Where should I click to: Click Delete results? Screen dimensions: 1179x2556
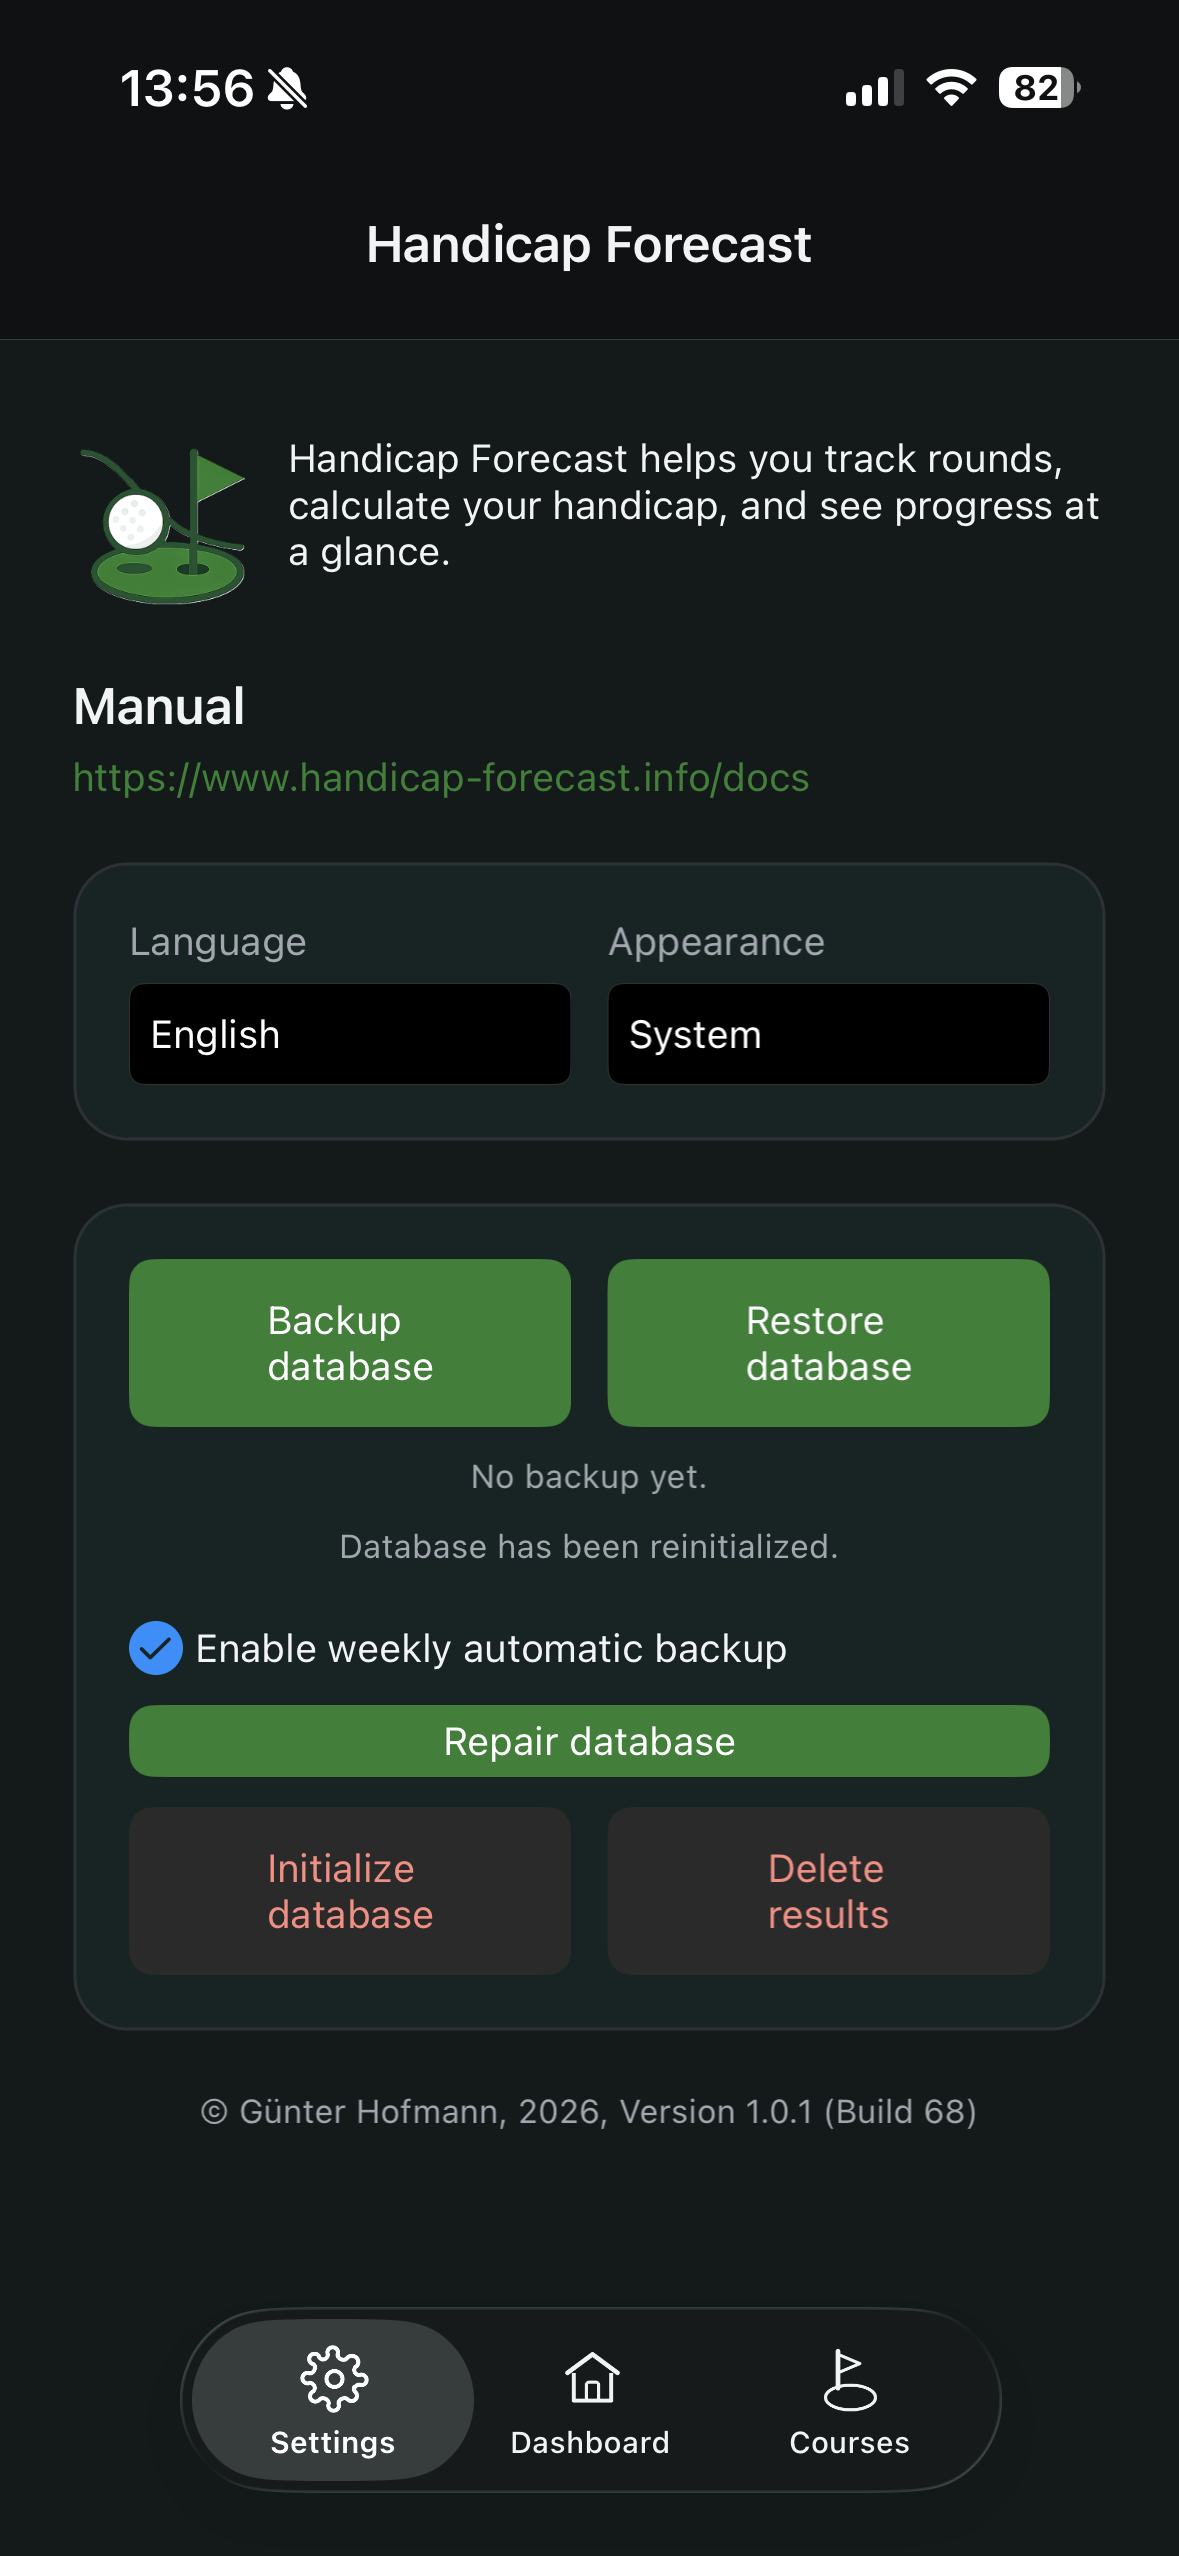[828, 1891]
